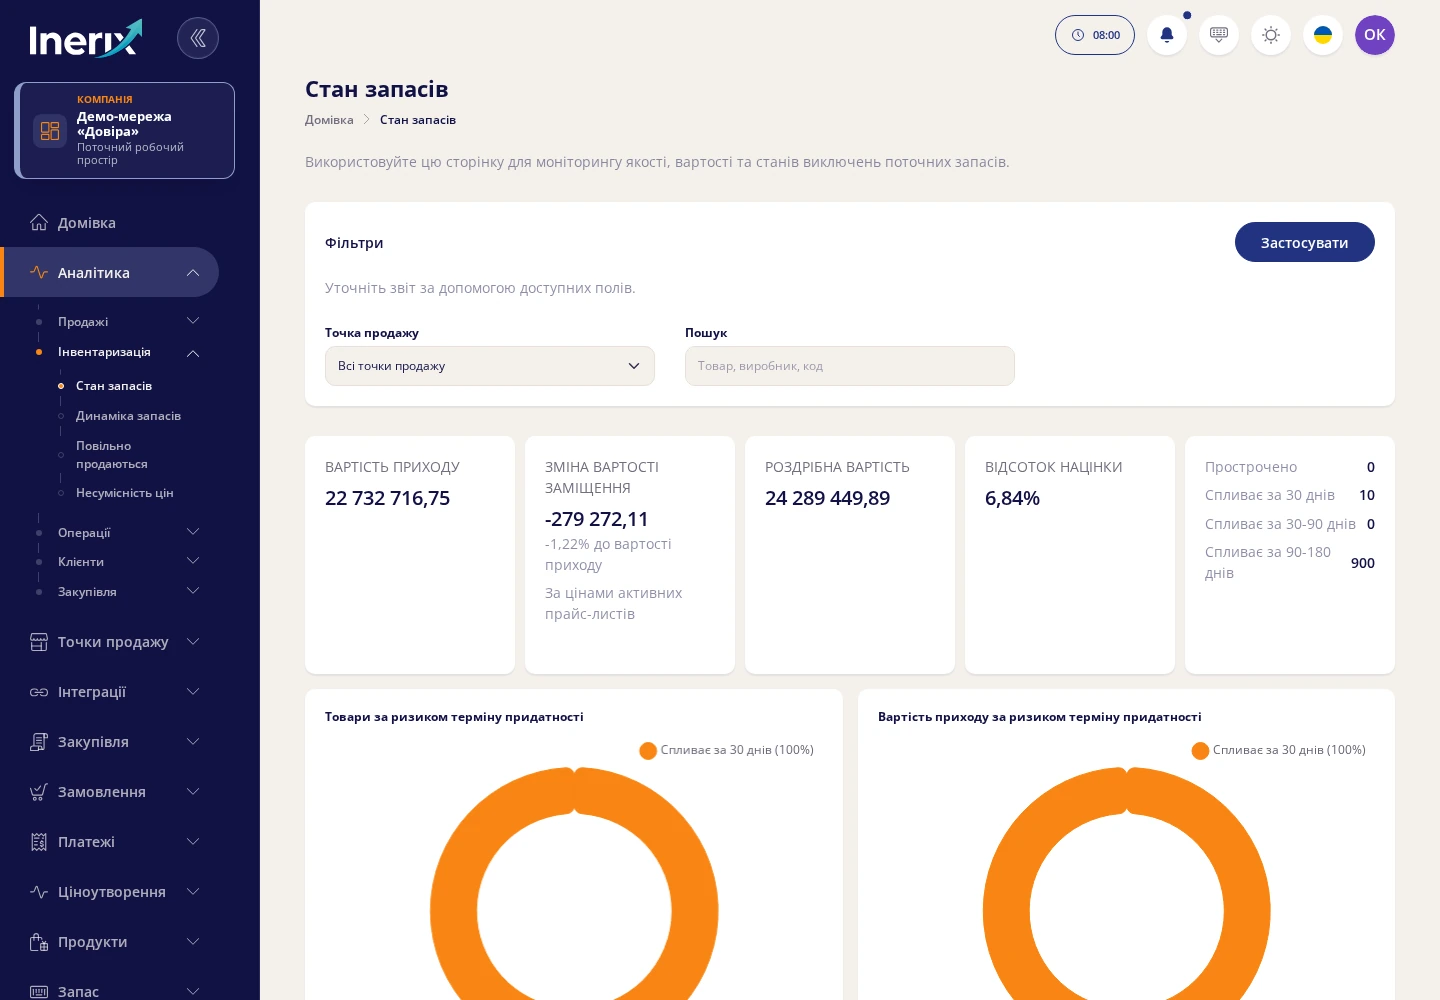Expand the Клієнти submenu

pos(193,561)
